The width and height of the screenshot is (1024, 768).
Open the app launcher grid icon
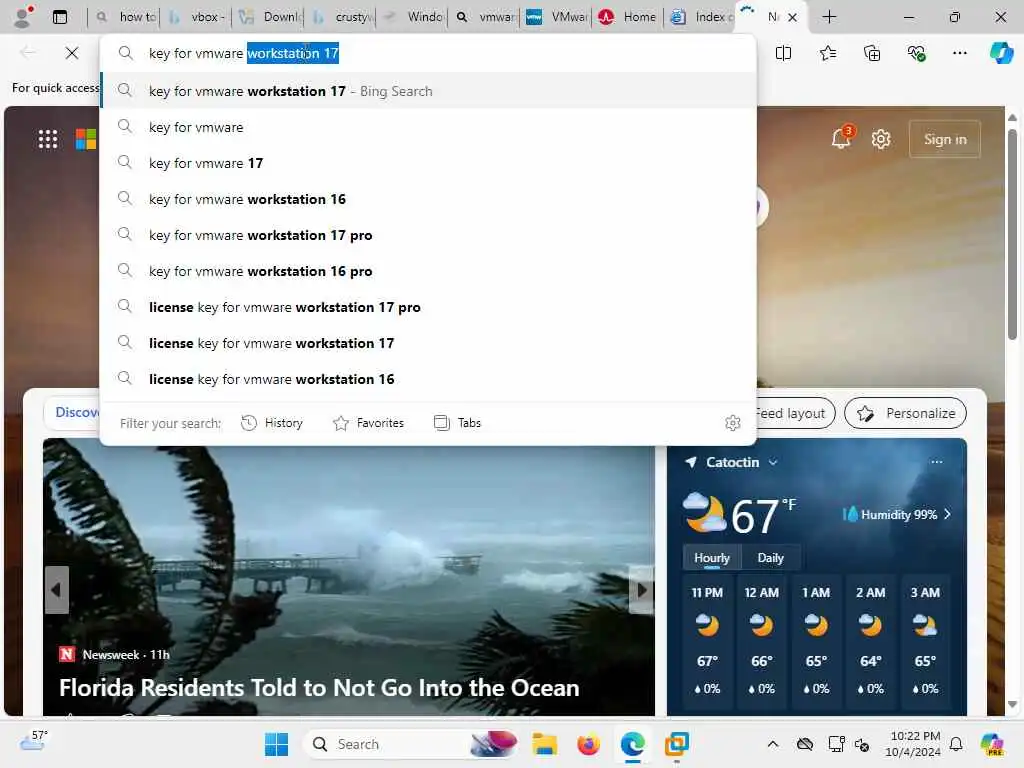(x=48, y=139)
